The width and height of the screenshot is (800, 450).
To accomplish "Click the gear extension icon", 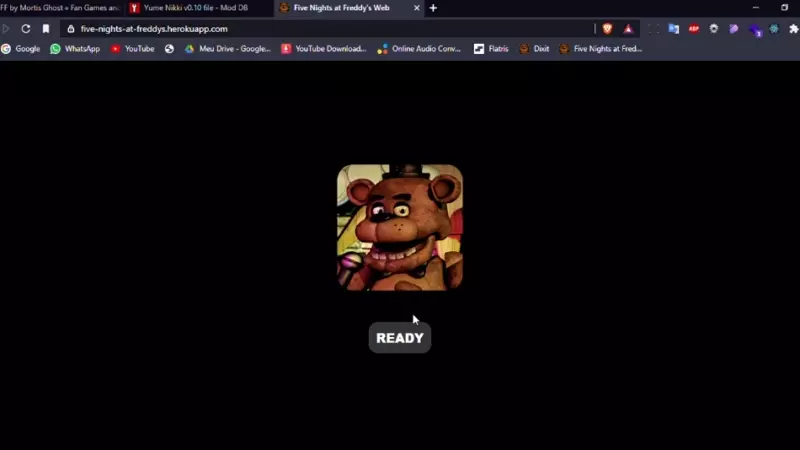I will [x=714, y=29].
